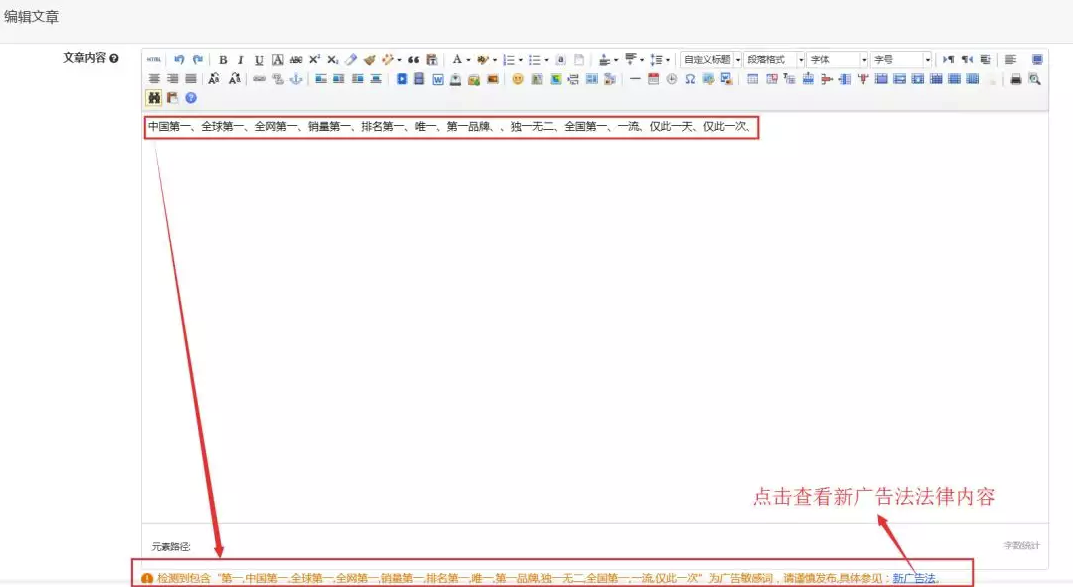Insert a hyperlink with the chain icon
This screenshot has height=587, width=1073.
click(259, 79)
